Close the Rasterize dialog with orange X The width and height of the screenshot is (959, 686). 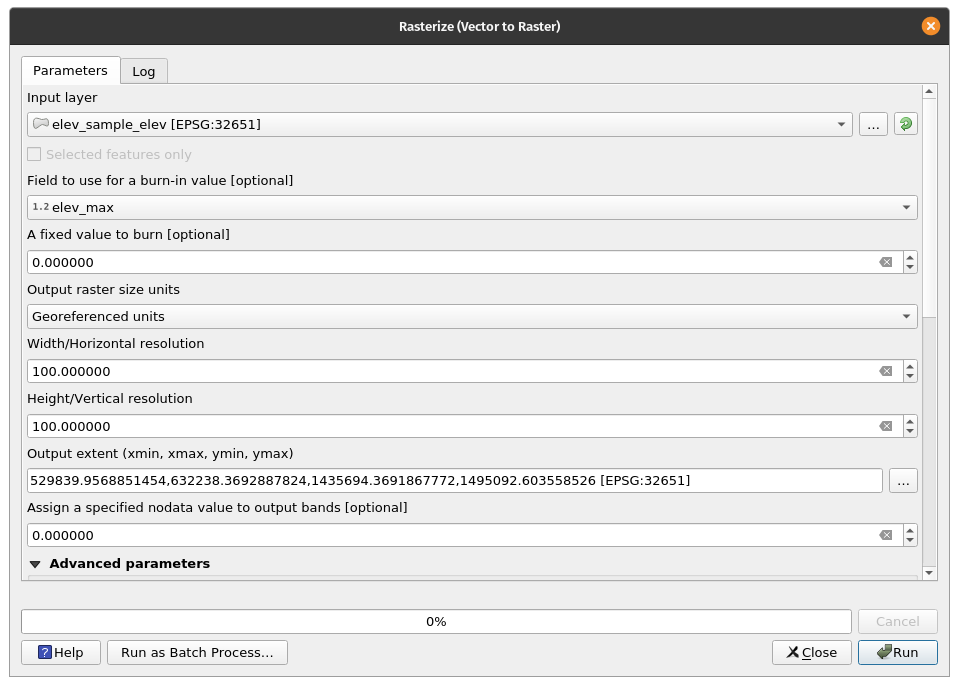coord(930,26)
